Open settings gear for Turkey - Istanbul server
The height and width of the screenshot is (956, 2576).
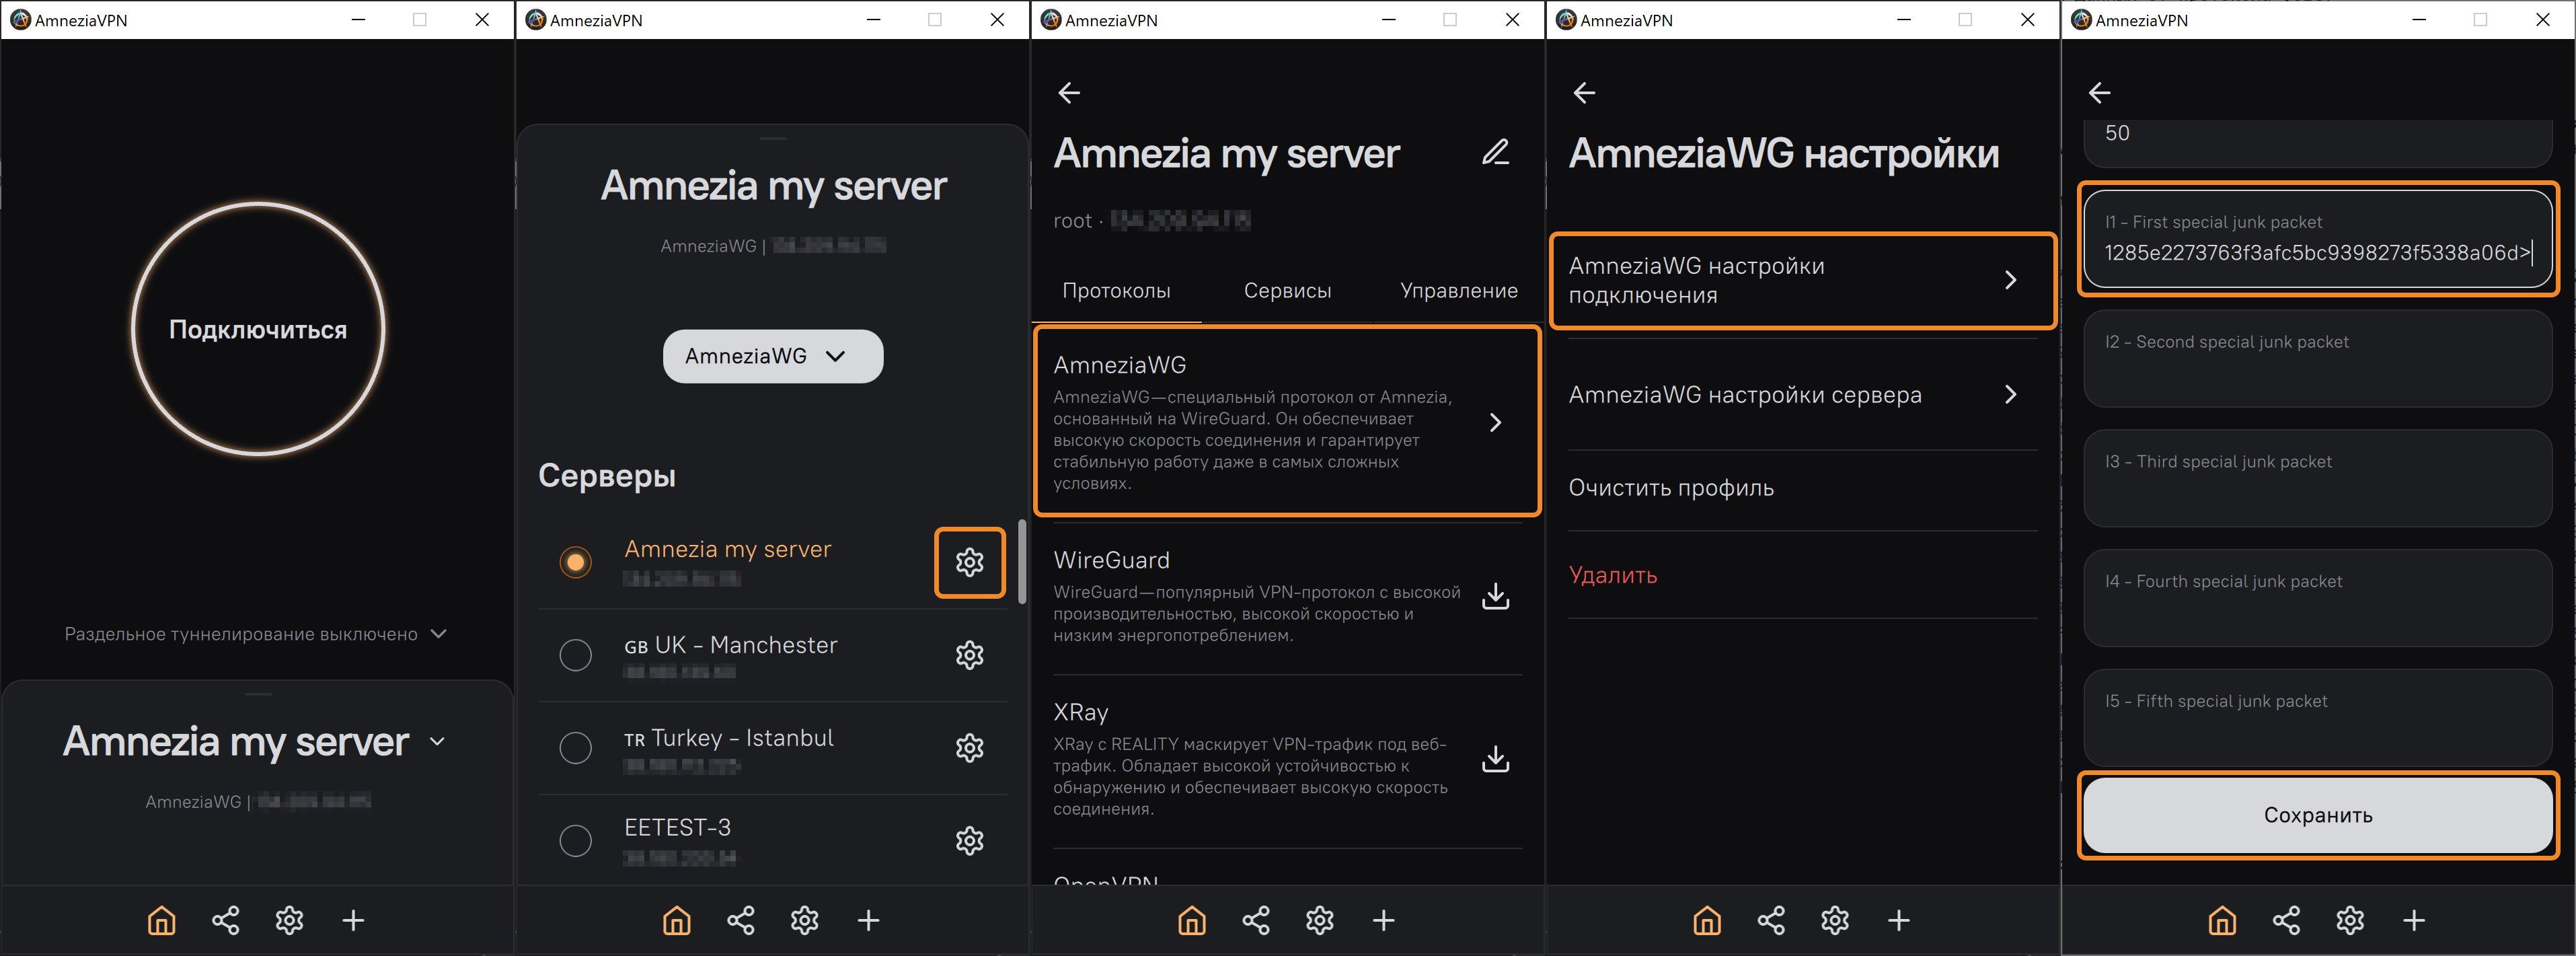coord(969,748)
